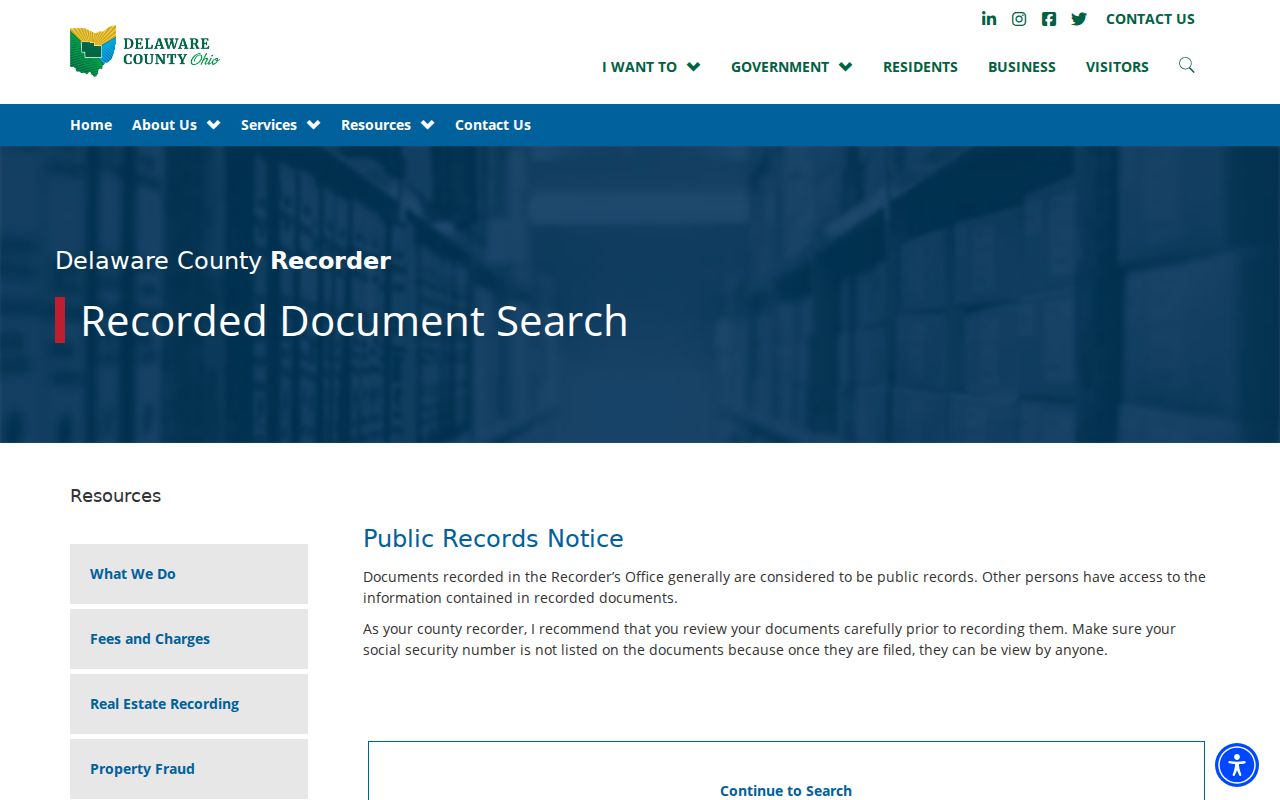1280x800 pixels.
Task: Click the Delaware County Ohio logo
Action: pos(144,51)
